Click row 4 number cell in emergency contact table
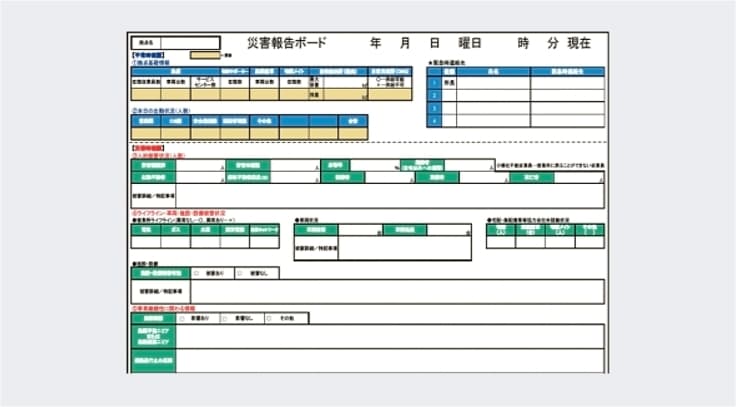Viewport: 736px width, 407px height. (434, 121)
